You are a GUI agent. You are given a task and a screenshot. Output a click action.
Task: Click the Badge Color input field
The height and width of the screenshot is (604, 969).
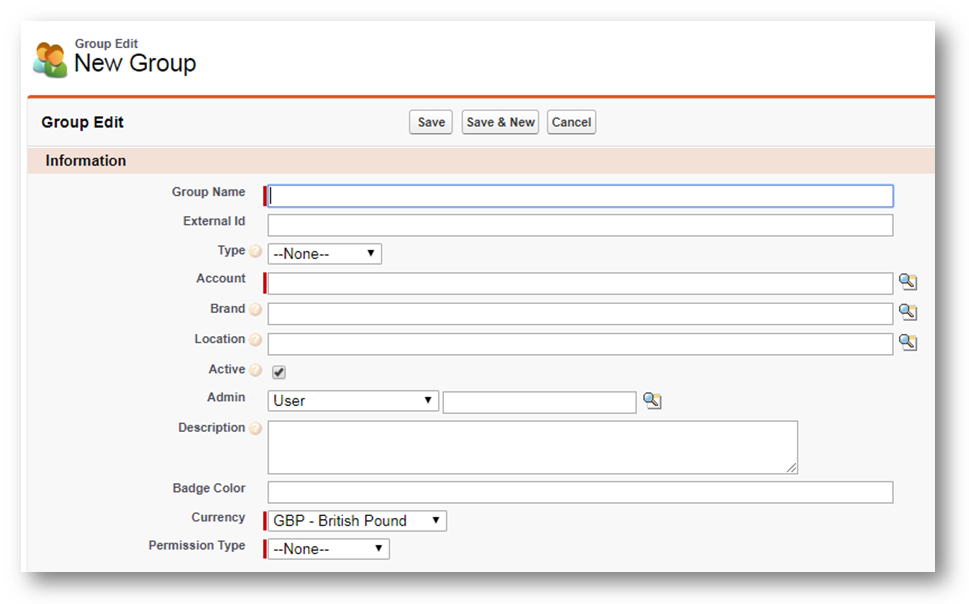click(x=580, y=492)
